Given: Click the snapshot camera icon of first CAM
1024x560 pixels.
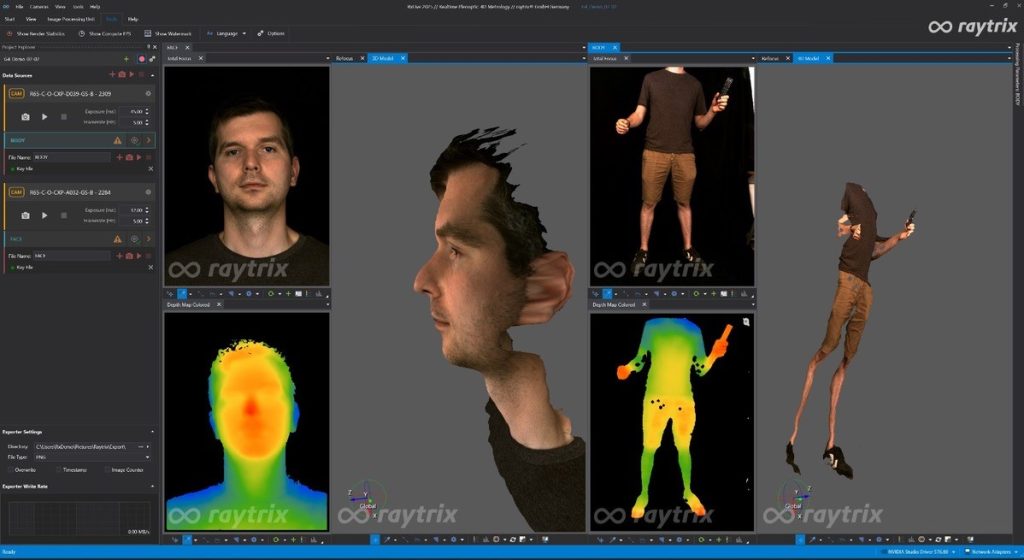Looking at the screenshot, I should (26, 117).
